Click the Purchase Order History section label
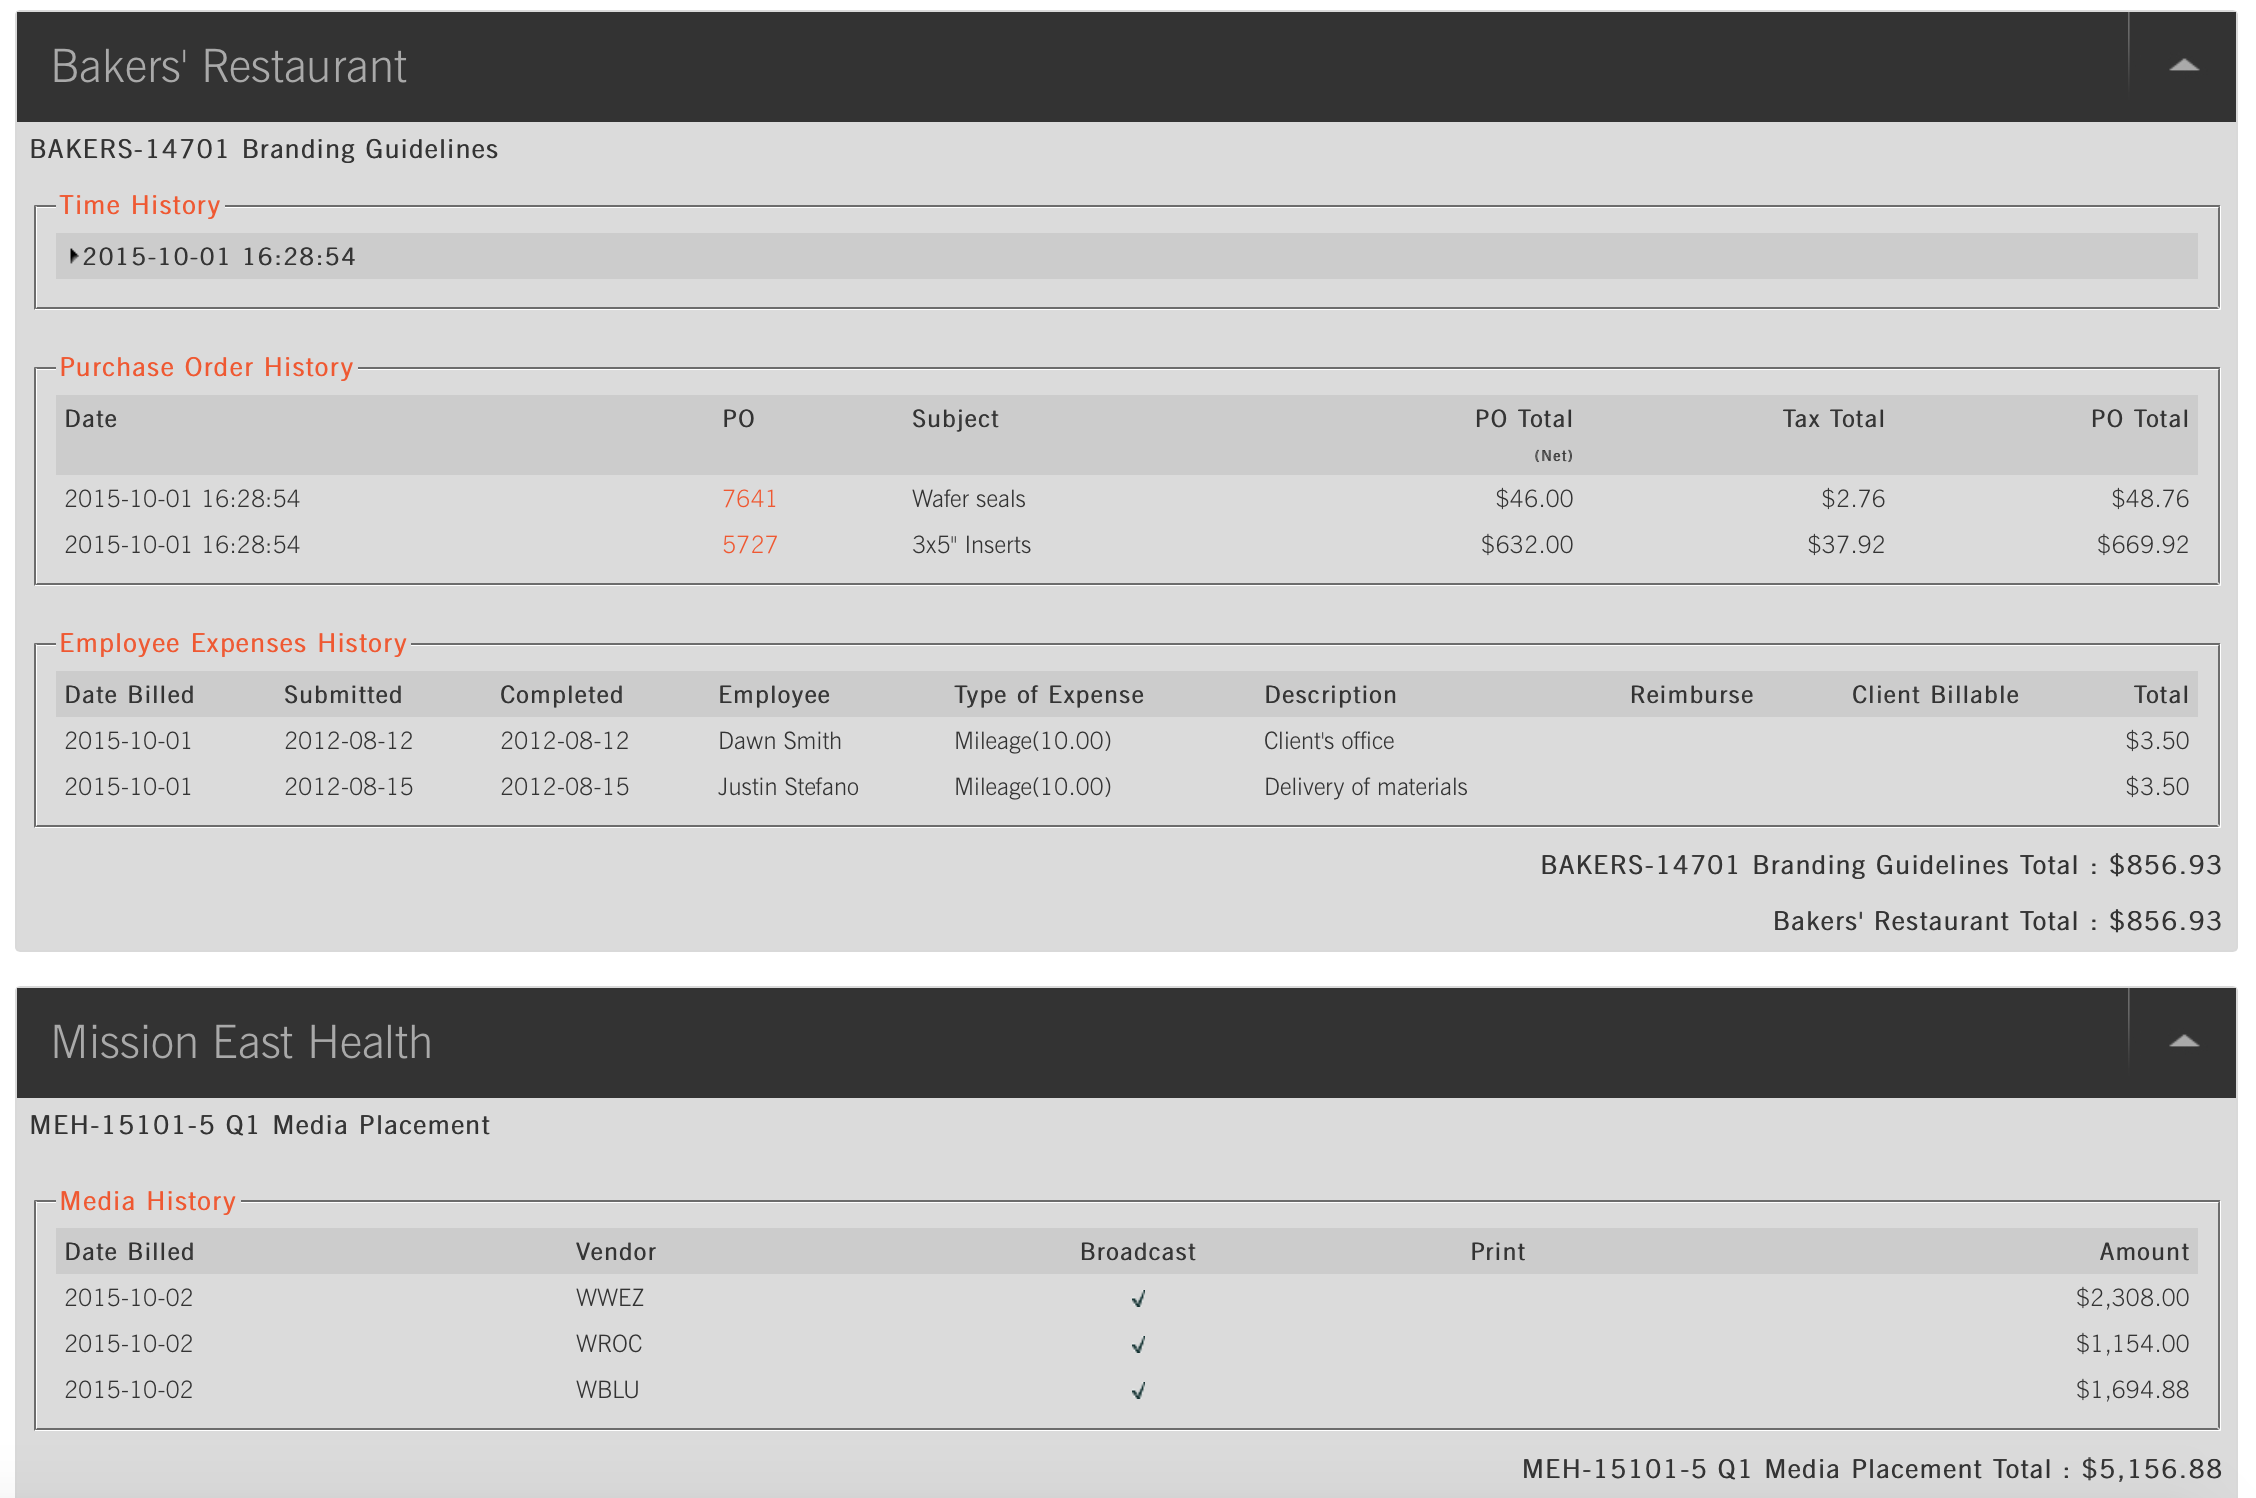Viewport: 2256px width, 1498px height. tap(207, 367)
